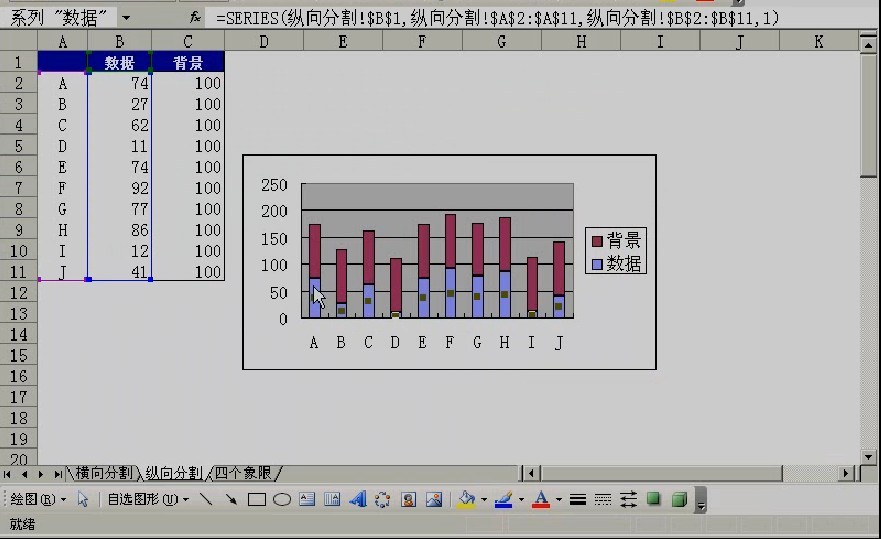Go to first sheet tab arrow
The height and width of the screenshot is (539, 881).
point(7,474)
